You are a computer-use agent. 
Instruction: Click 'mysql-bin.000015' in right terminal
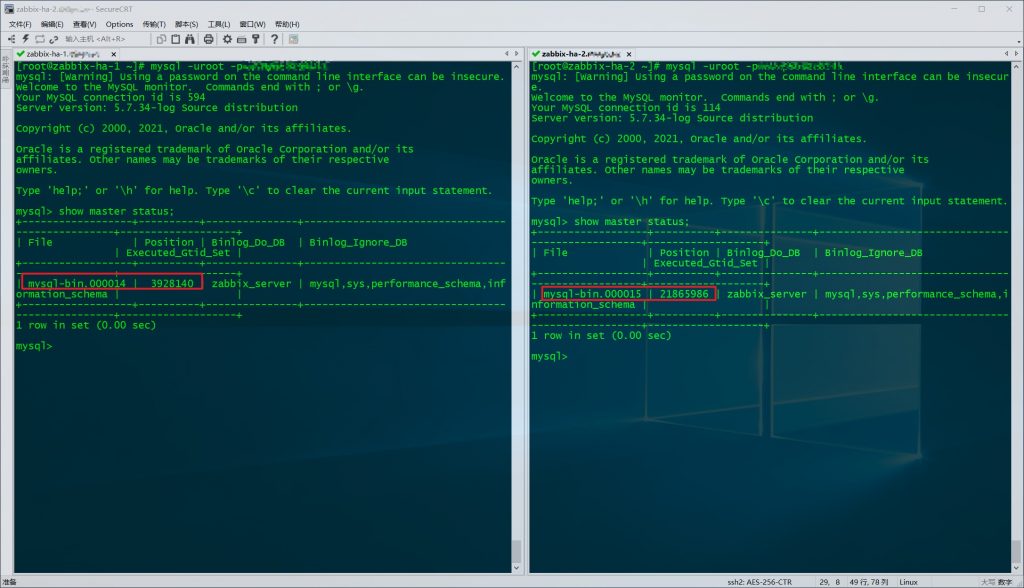pyautogui.click(x=592, y=294)
